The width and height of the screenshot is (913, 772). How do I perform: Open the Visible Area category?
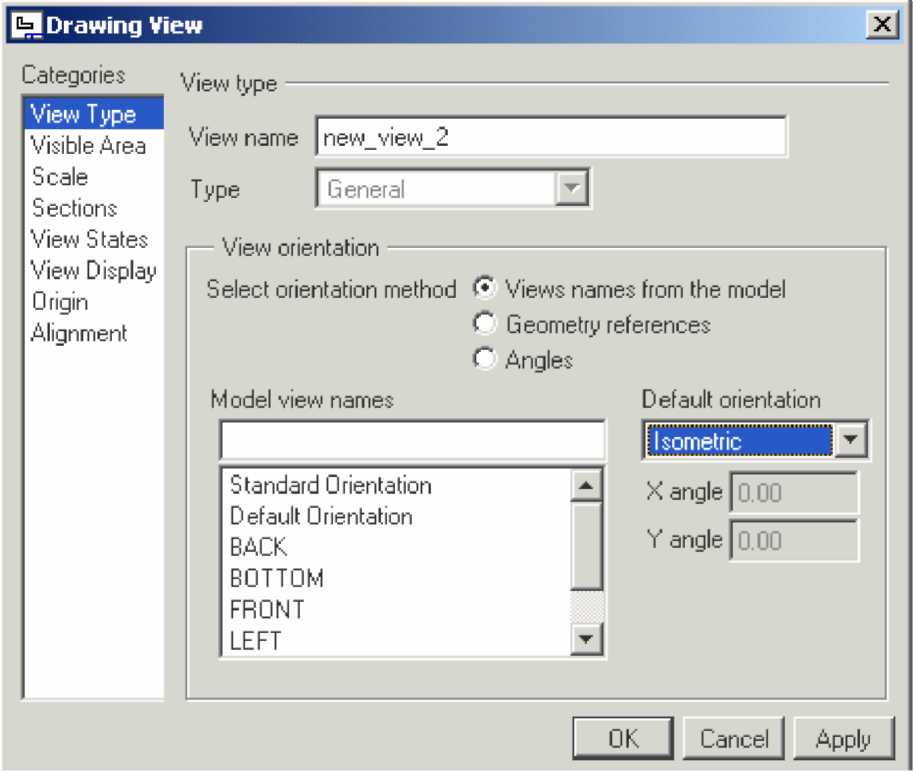point(88,145)
